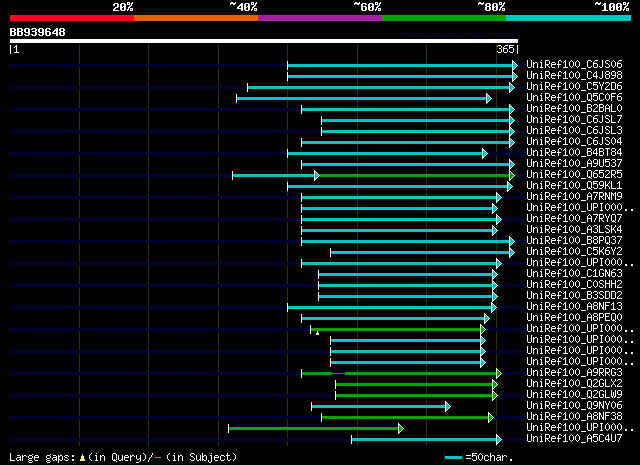Select the BB939648 query name
The image size is (640, 465).
coord(38,32)
